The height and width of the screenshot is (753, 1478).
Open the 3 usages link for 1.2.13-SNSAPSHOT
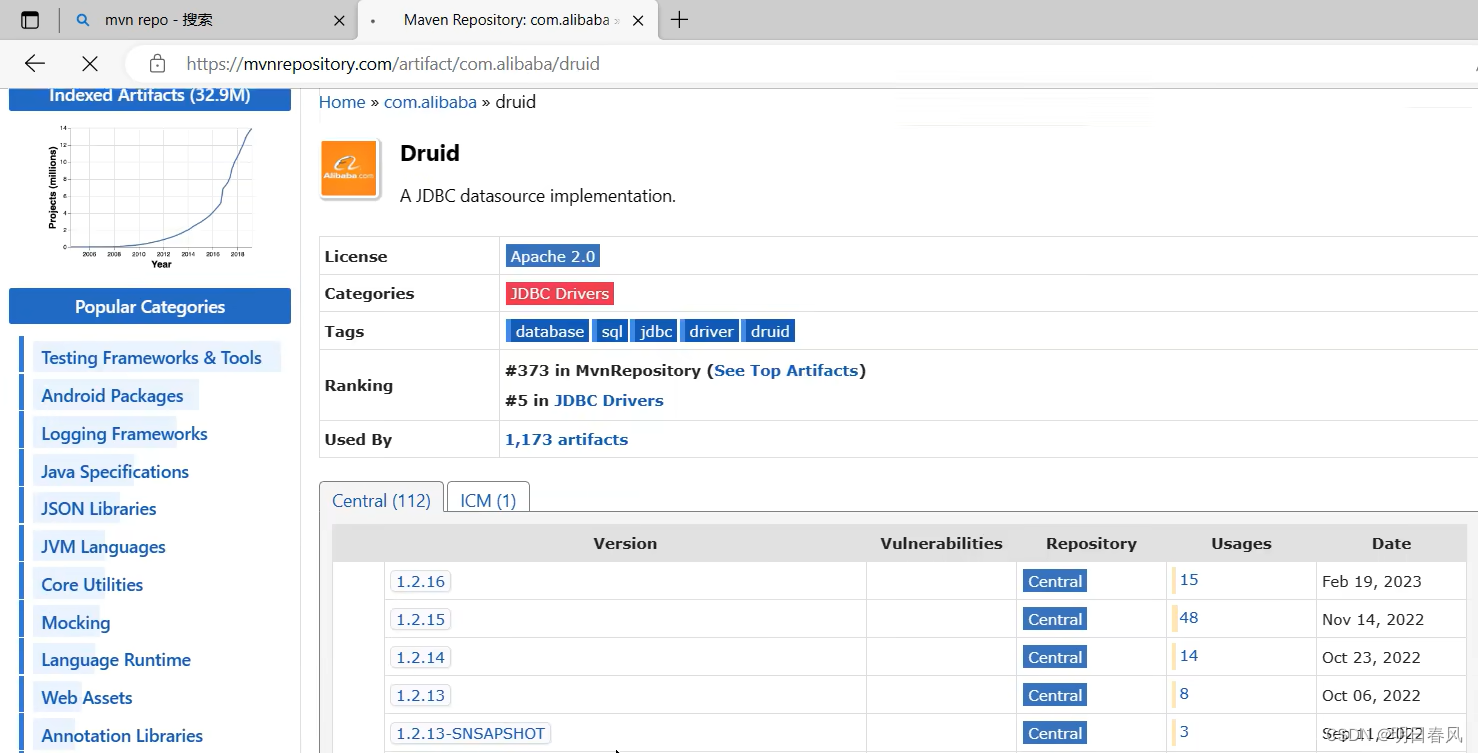coord(1184,732)
